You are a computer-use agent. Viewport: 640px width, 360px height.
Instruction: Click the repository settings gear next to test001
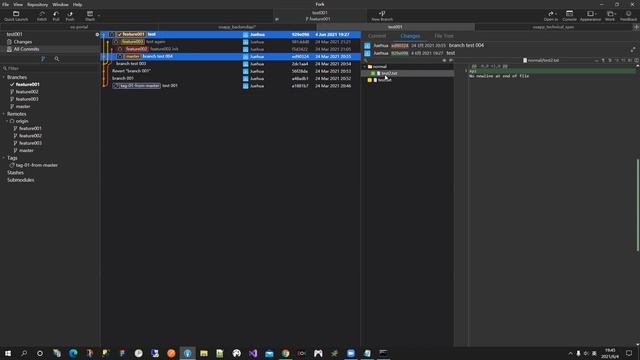(x=97, y=34)
